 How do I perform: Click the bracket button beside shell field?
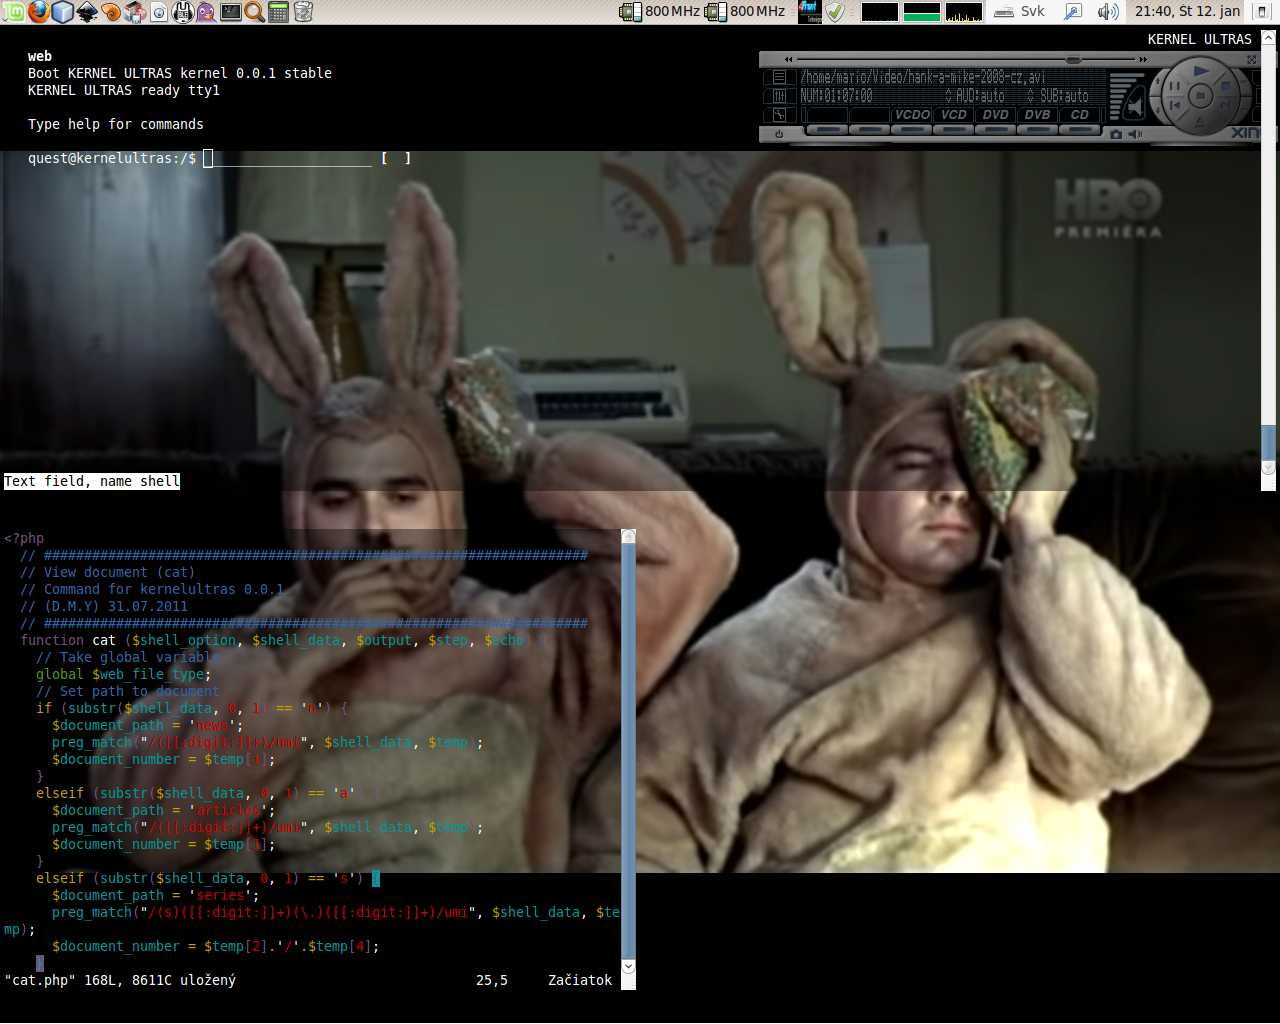coord(396,158)
